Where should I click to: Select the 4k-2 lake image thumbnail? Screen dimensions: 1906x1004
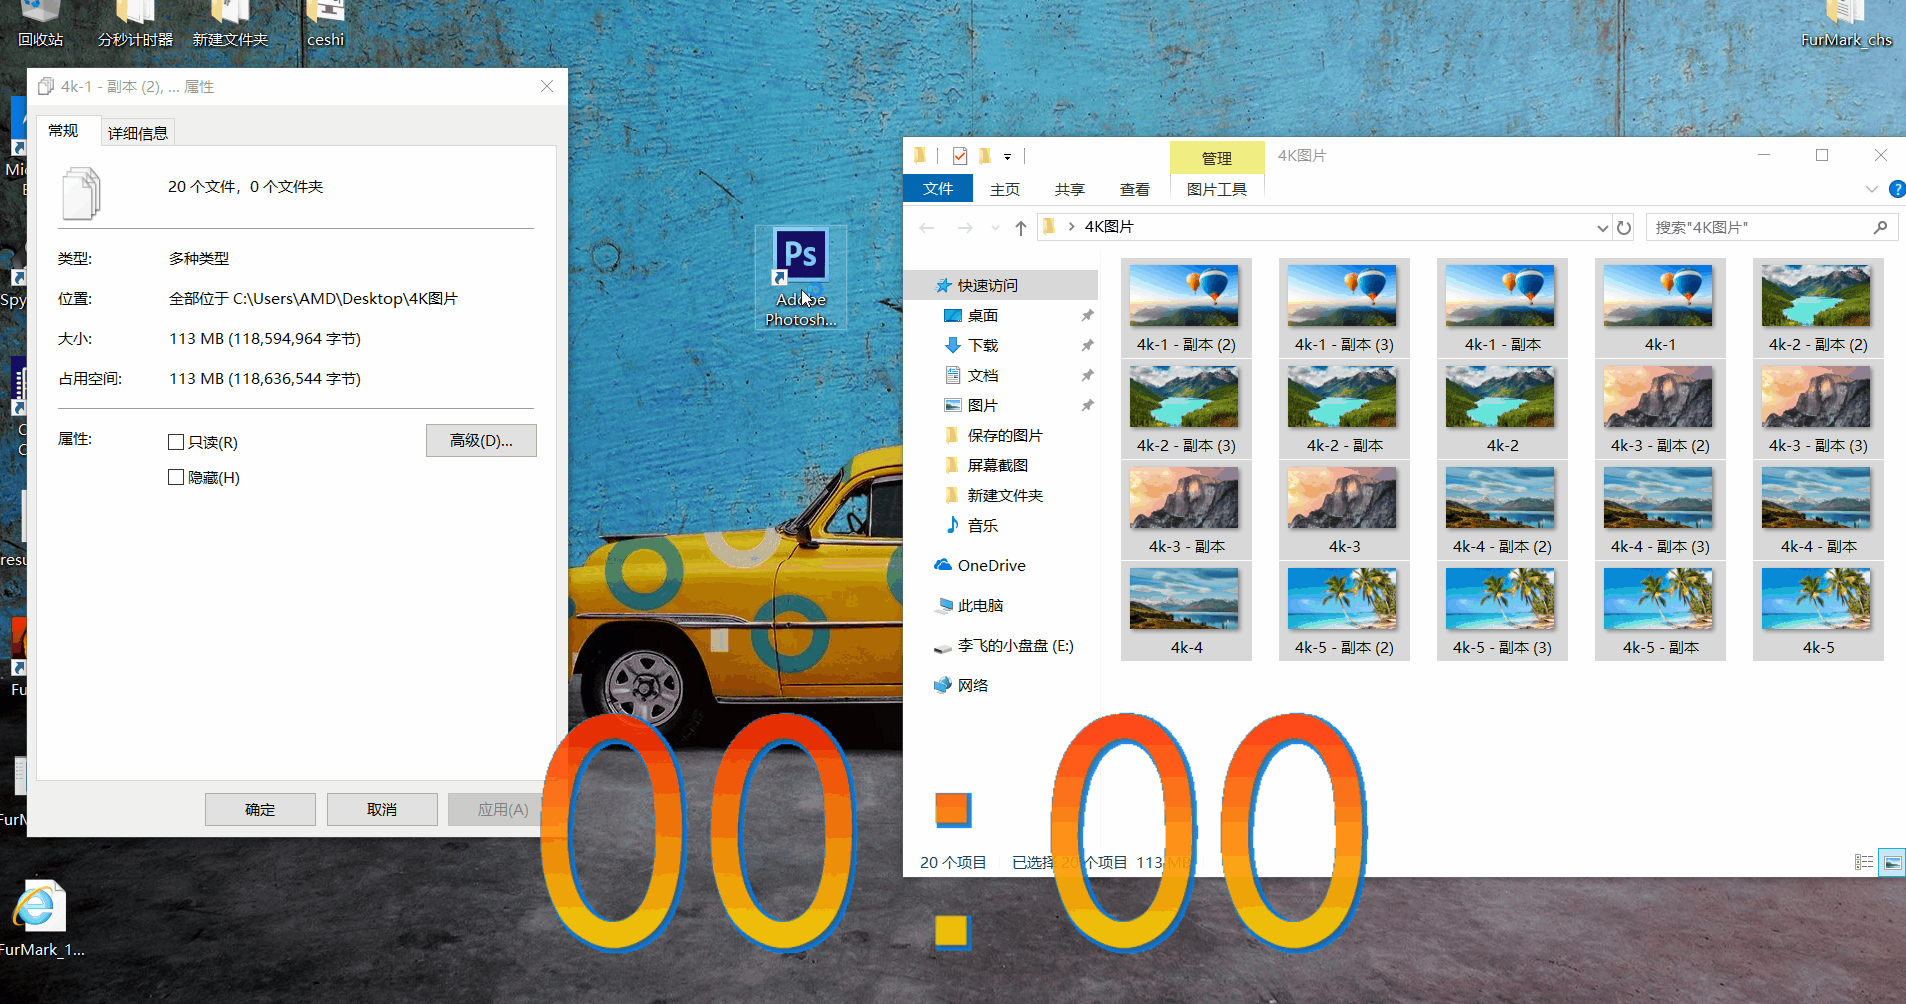1502,408
